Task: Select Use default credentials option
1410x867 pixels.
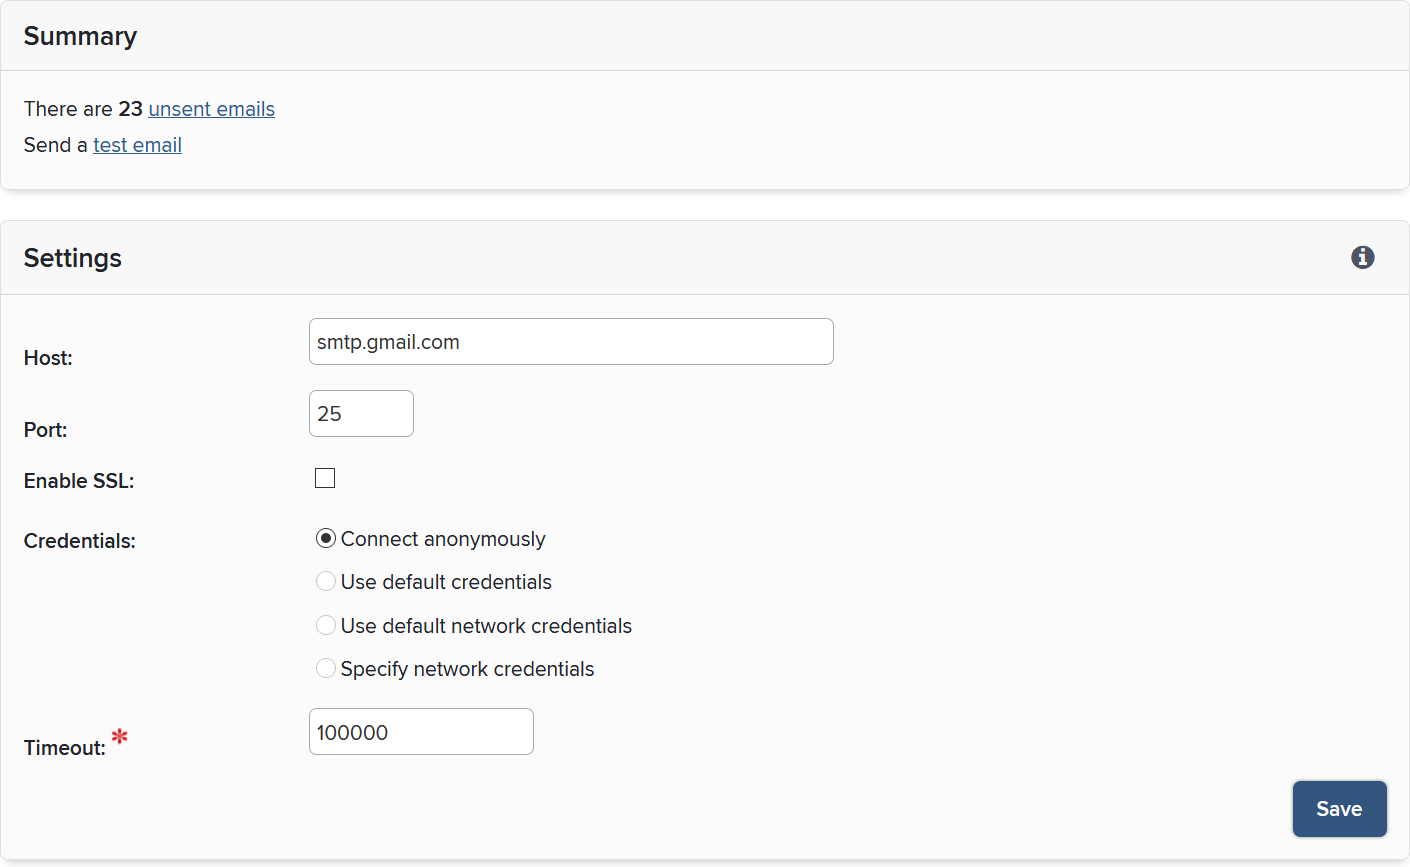Action: [326, 582]
